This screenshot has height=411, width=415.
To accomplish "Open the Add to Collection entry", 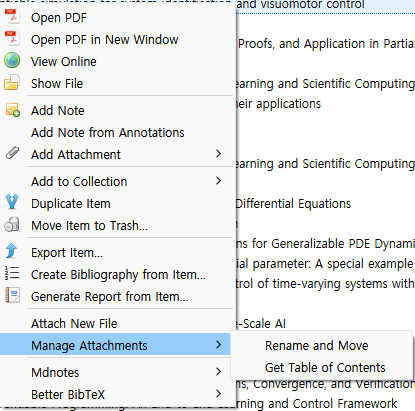I will (118, 182).
